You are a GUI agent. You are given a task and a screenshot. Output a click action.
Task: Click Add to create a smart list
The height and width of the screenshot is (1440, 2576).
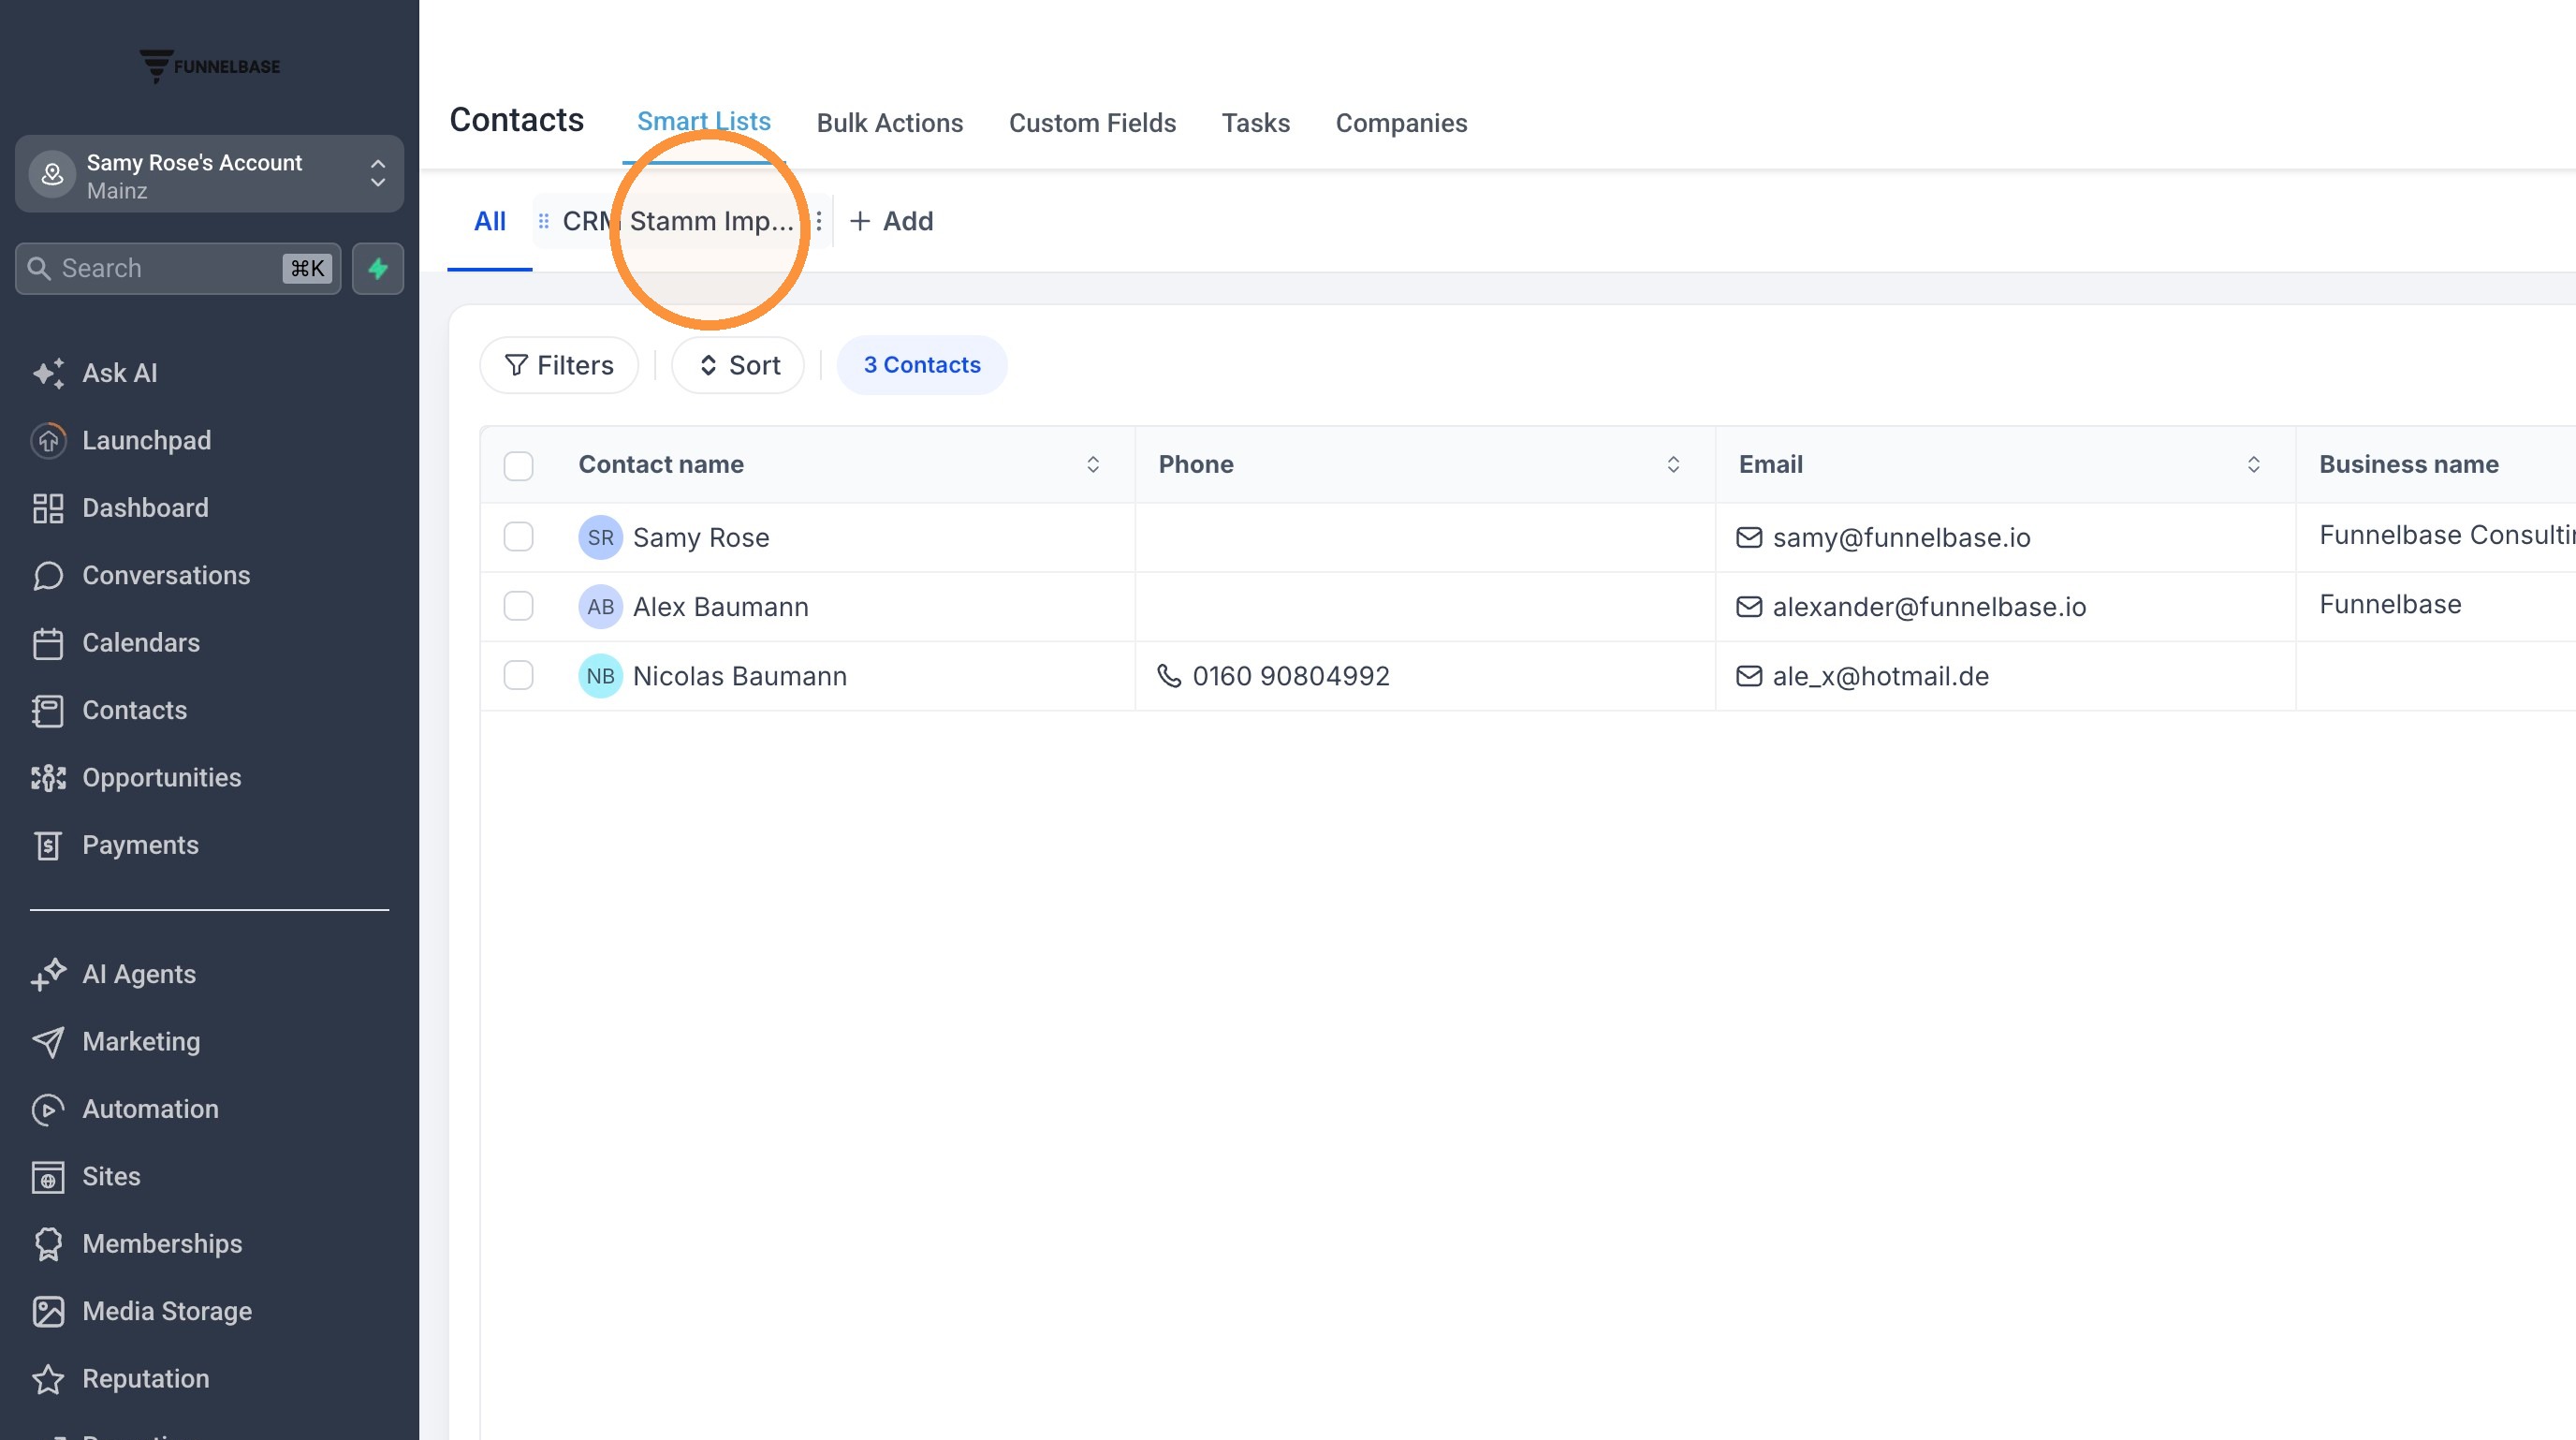click(x=891, y=221)
